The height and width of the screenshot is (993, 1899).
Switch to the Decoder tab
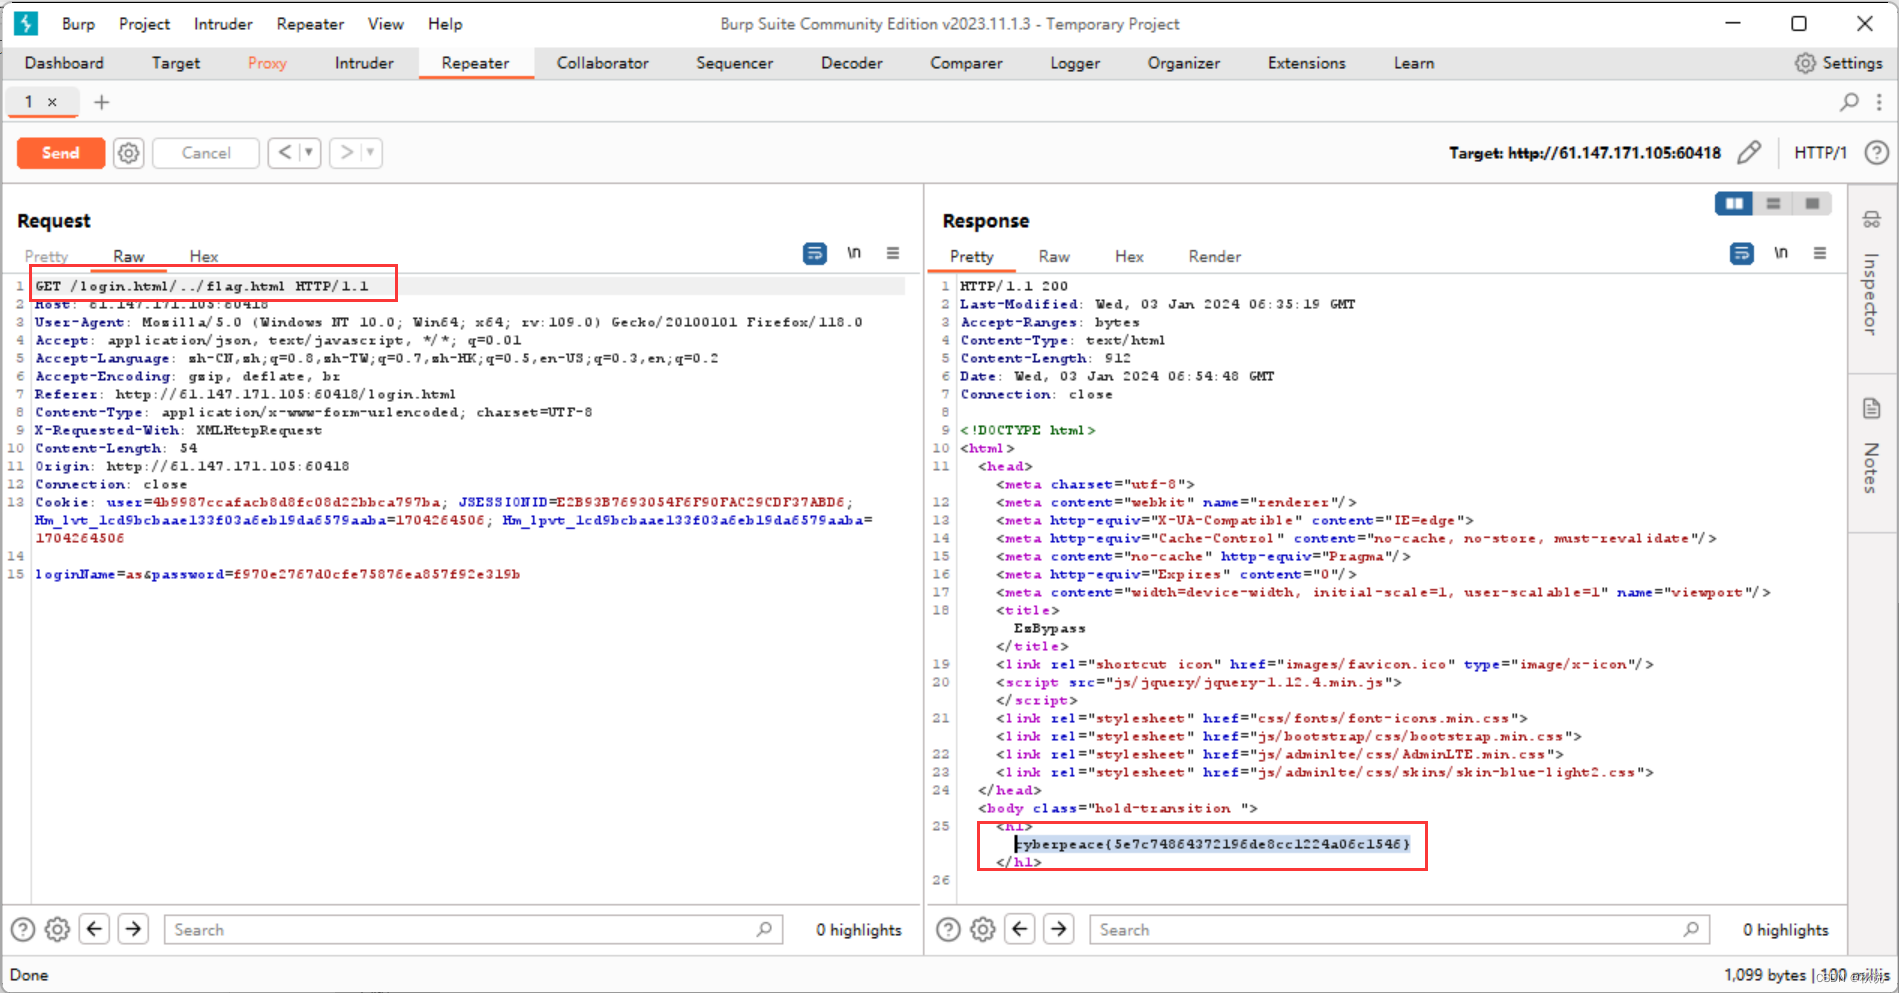coord(852,63)
